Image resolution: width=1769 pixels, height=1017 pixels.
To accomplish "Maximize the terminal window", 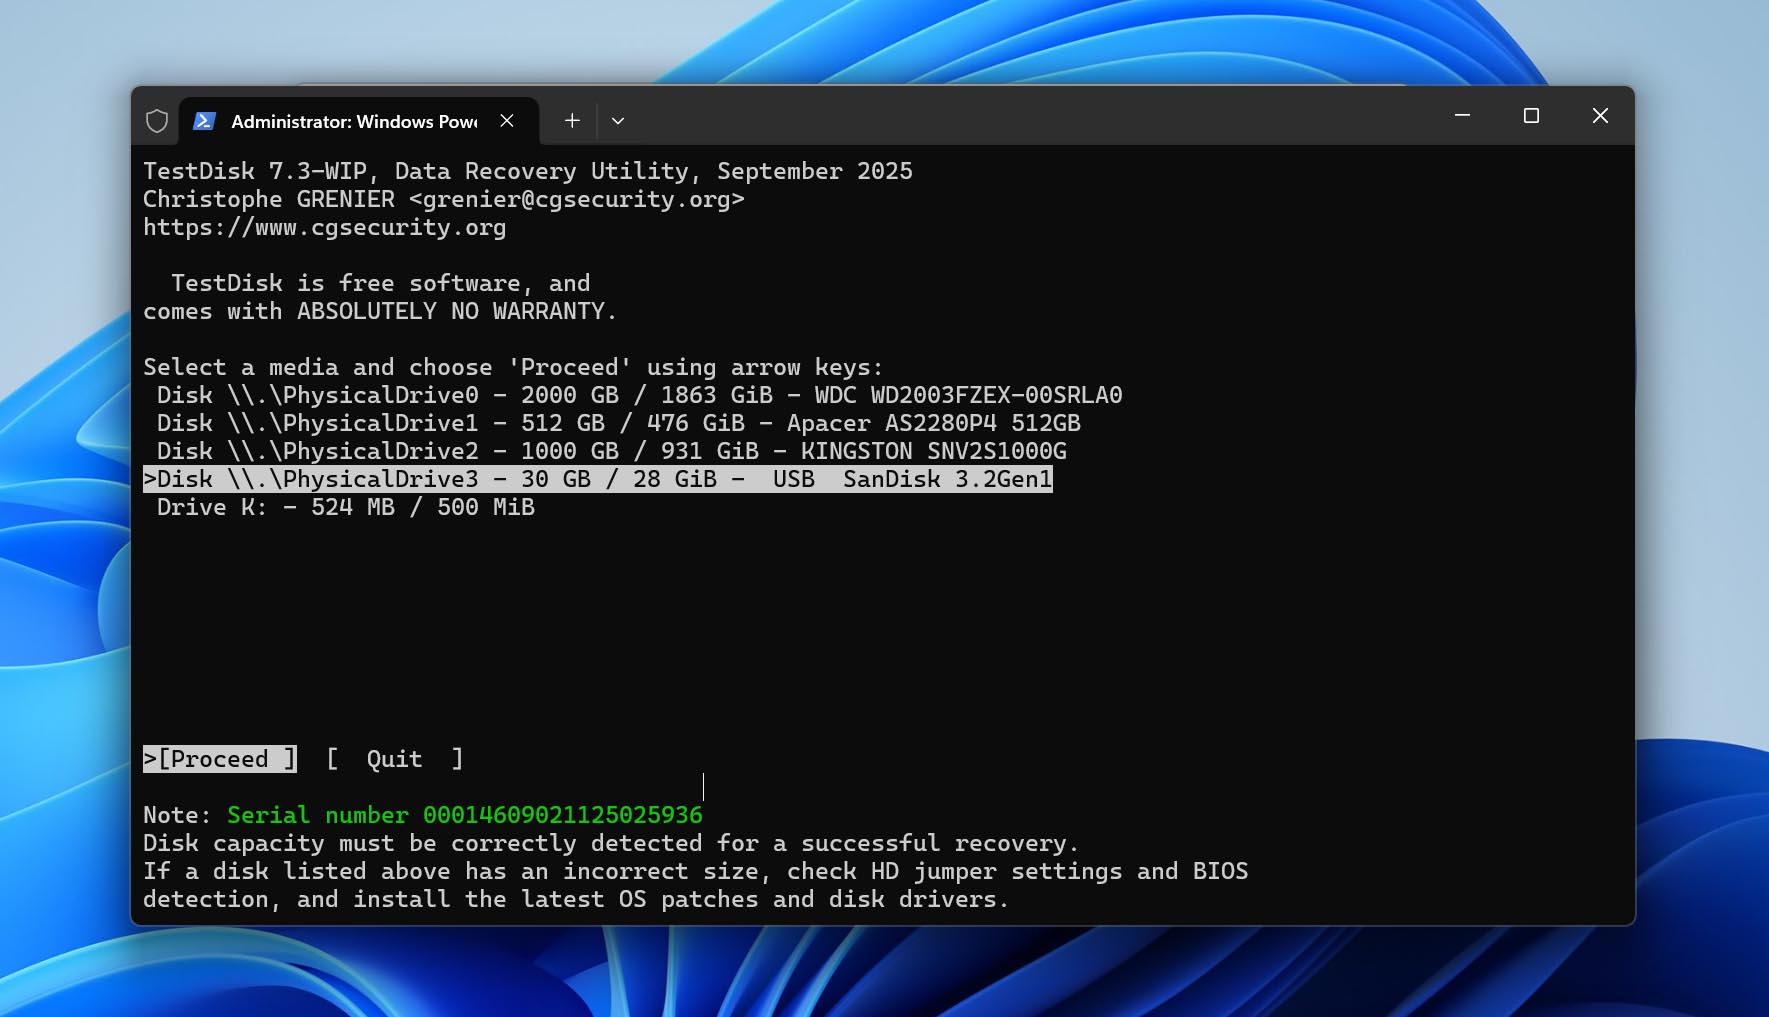I will pyautogui.click(x=1531, y=116).
